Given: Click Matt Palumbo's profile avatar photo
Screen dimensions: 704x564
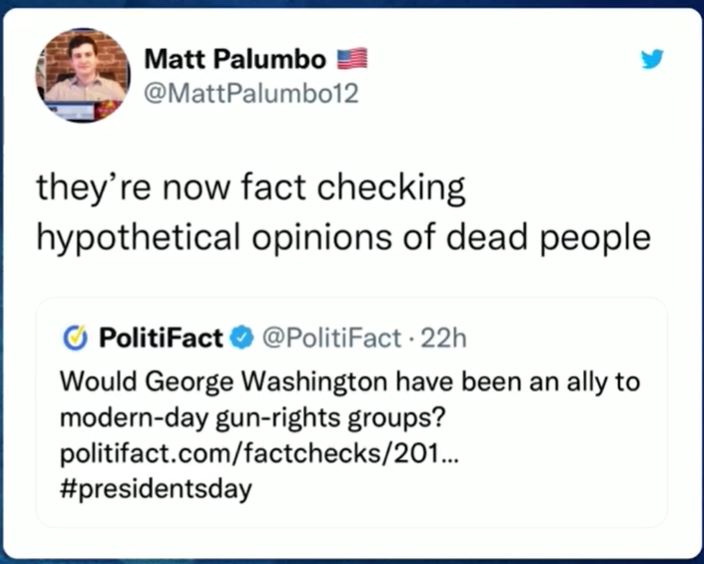Looking at the screenshot, I should point(83,75).
